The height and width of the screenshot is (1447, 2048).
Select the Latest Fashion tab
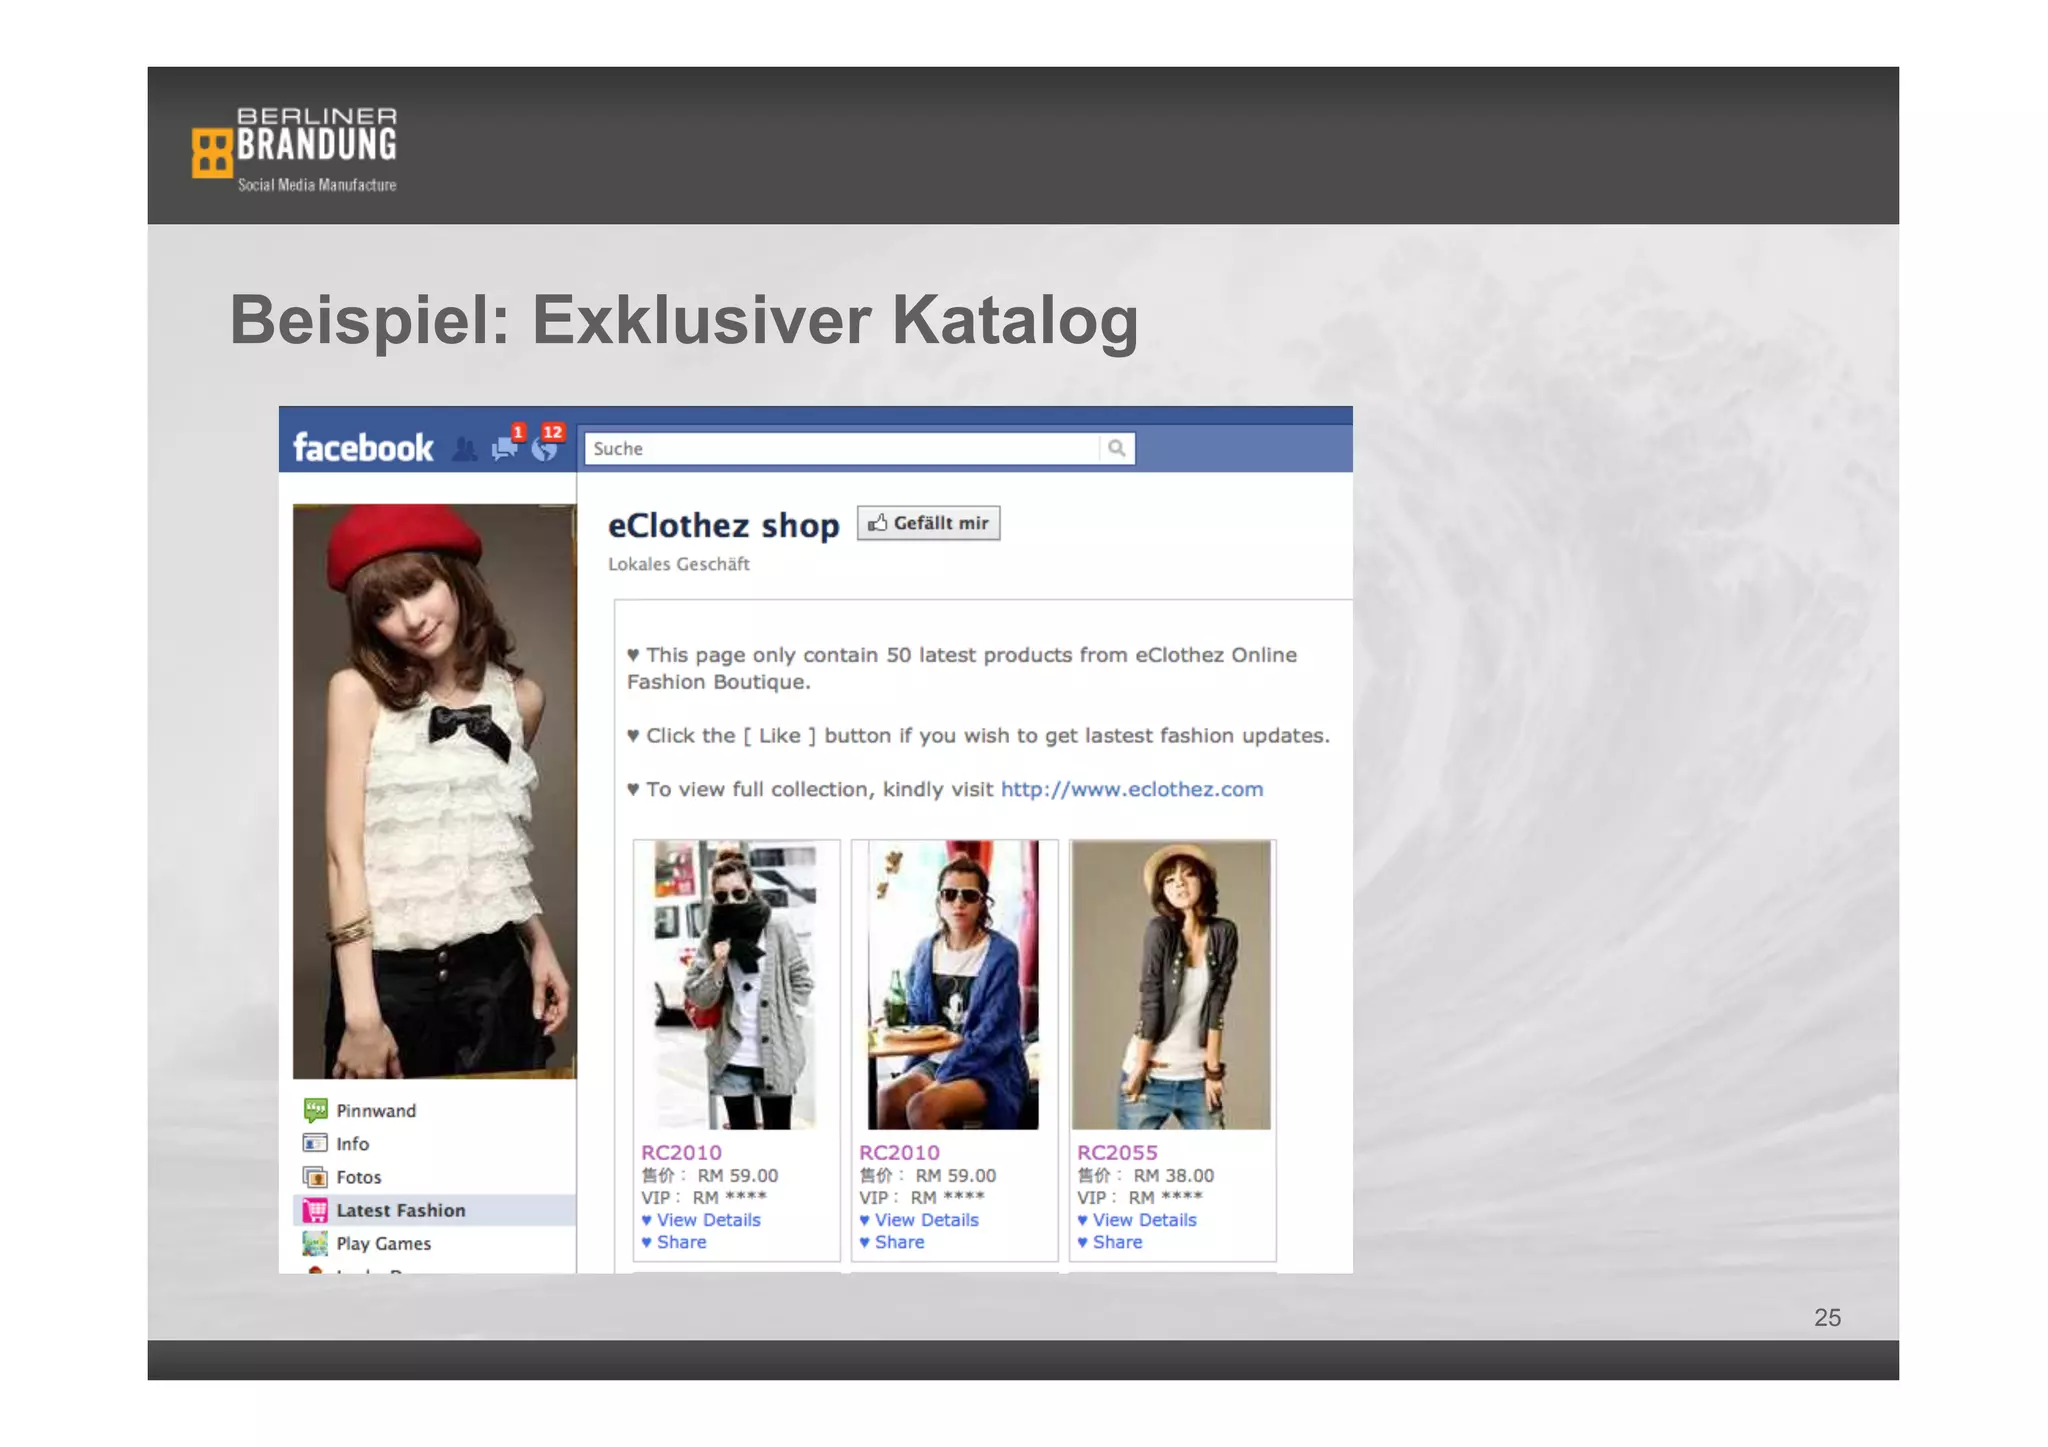pos(434,1210)
